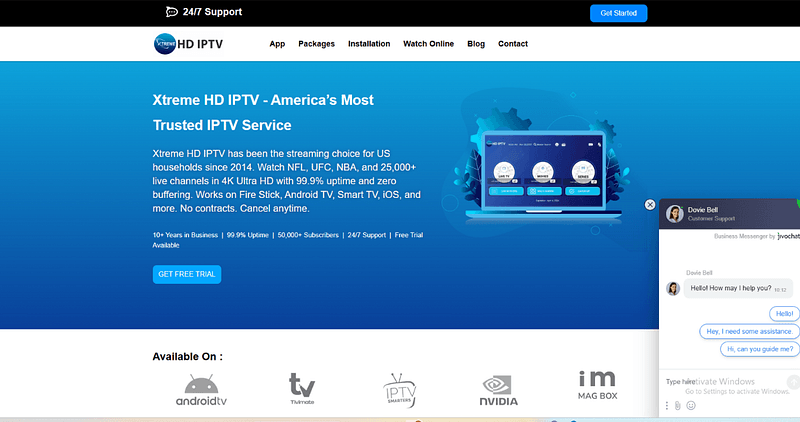
Task: Click the "Dovie Bell" name in chat header
Action: (703, 210)
